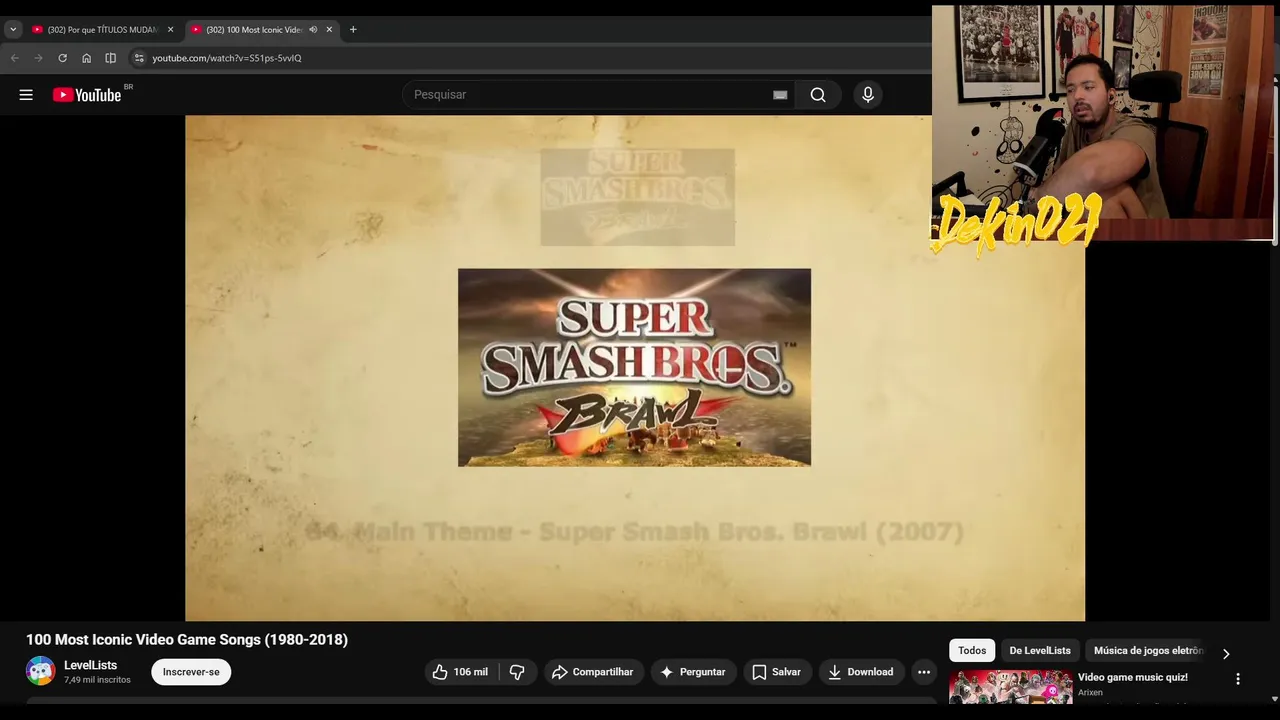Click the youtube.com URL address bar
This screenshot has height=720, width=1280.
(227, 58)
